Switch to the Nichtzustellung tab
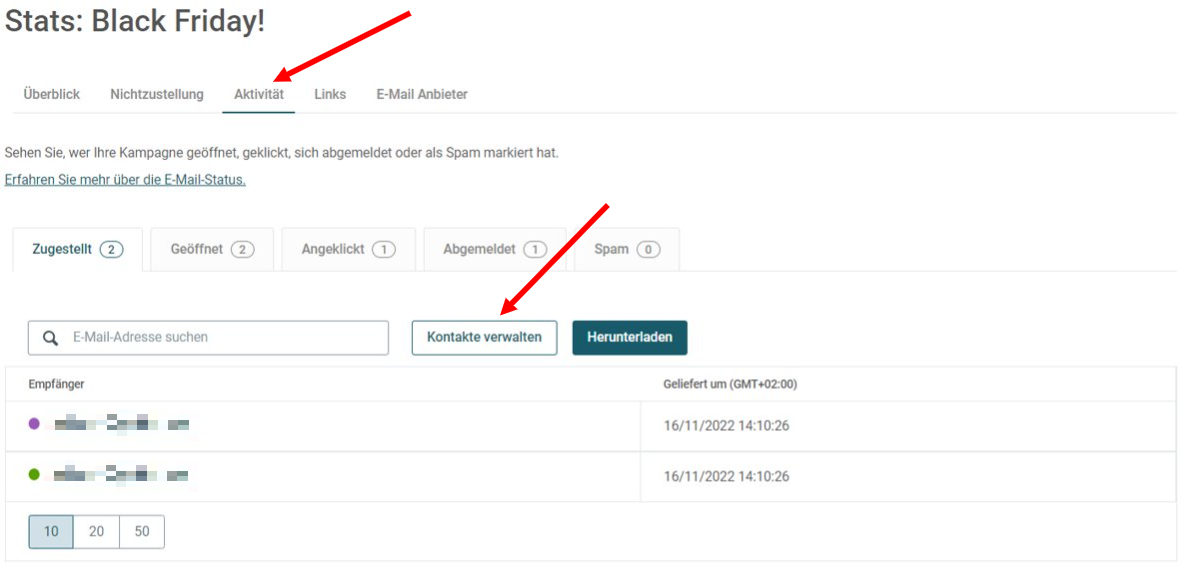Image resolution: width=1183 pixels, height=568 pixels. click(x=157, y=94)
